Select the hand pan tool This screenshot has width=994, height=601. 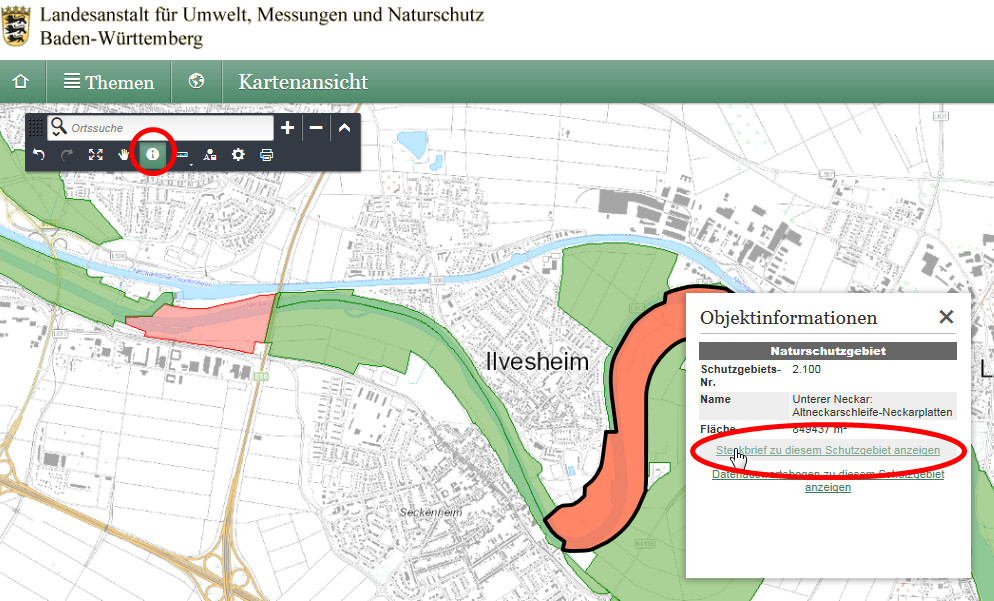pos(124,155)
